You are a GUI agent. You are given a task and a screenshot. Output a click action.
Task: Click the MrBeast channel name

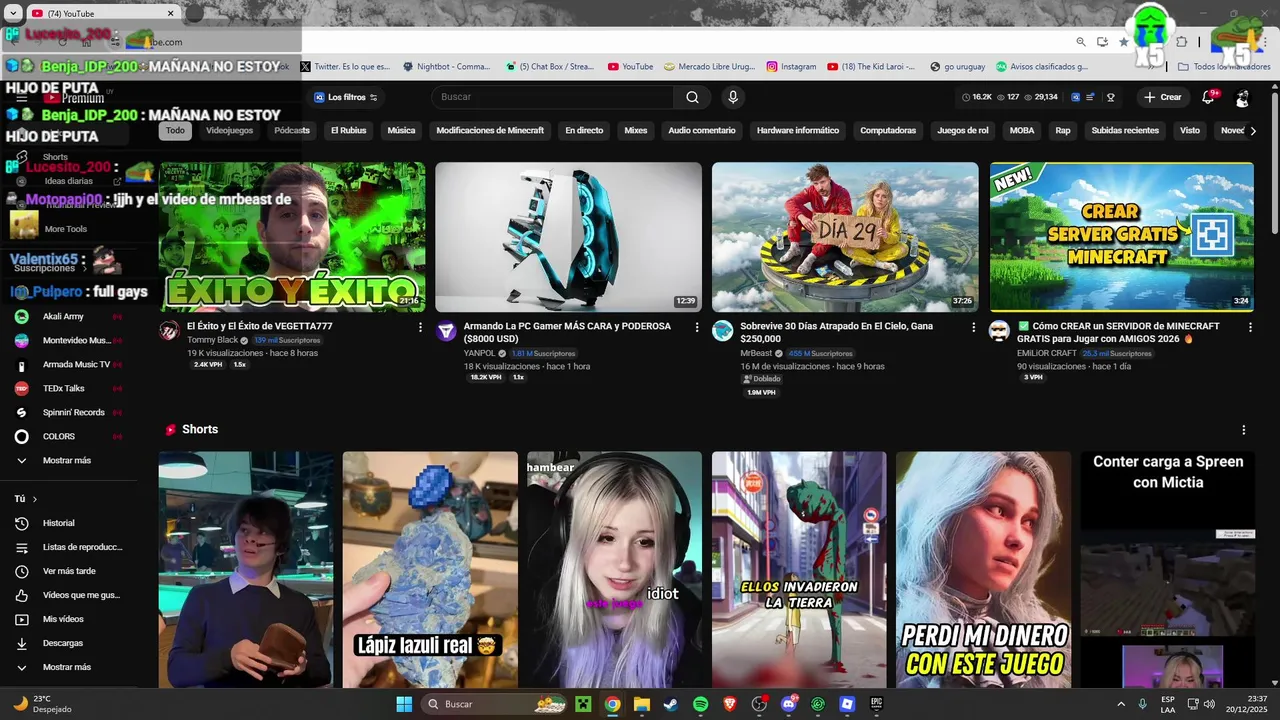(x=756, y=353)
